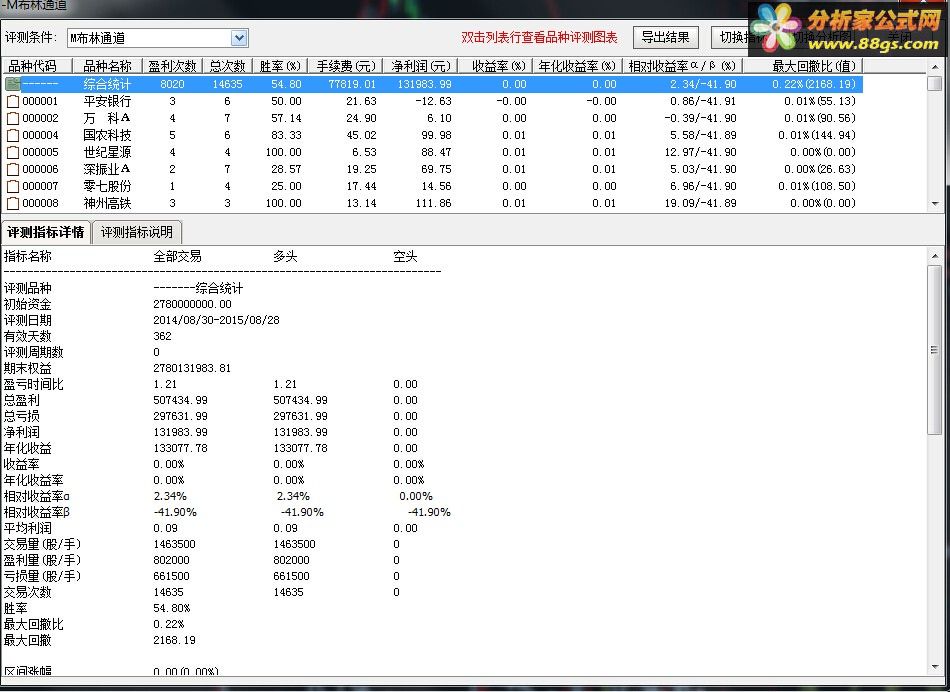
Task: Click the details panel scrollbar thumb
Action: [935, 349]
